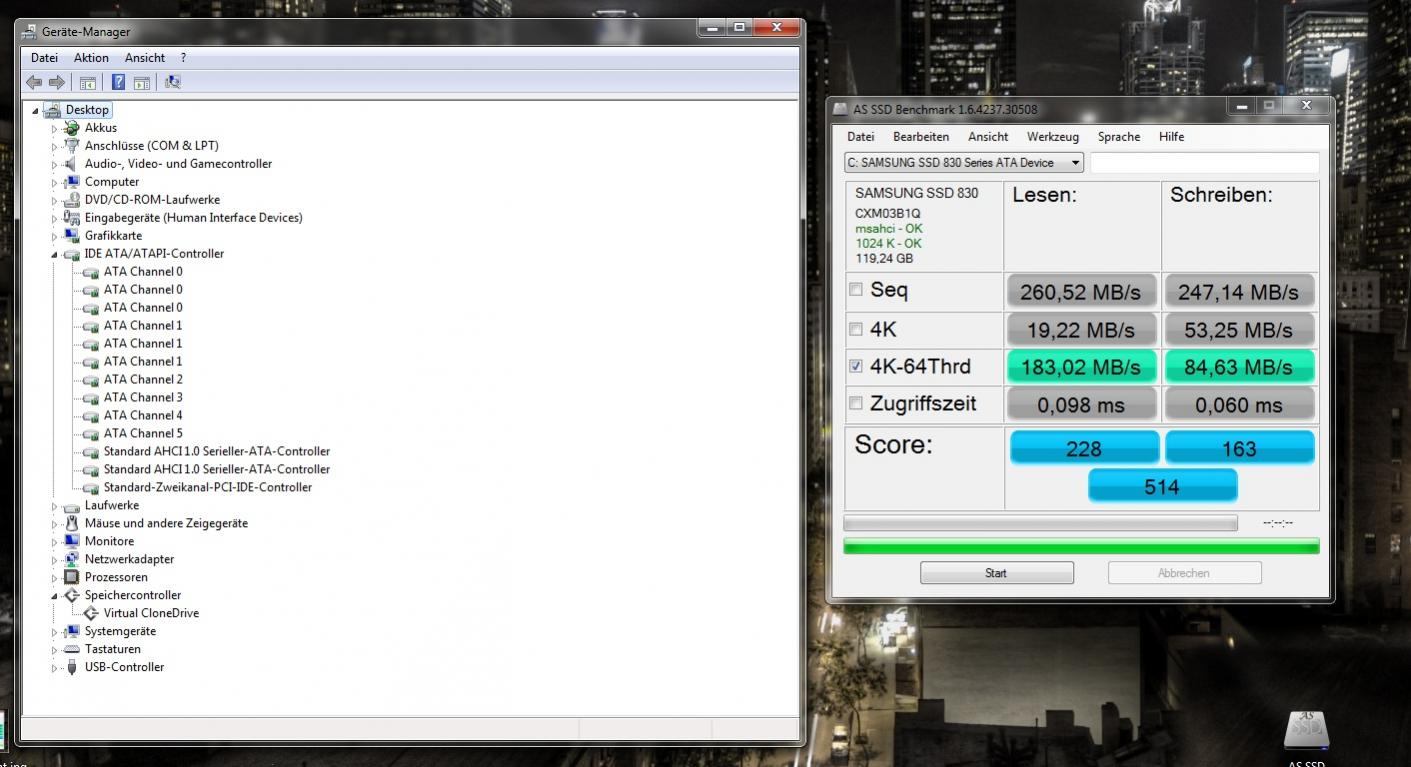This screenshot has height=767, width=1411.
Task: Click the Forward arrow in Geräte-Manager toolbar
Action: pyautogui.click(x=57, y=82)
